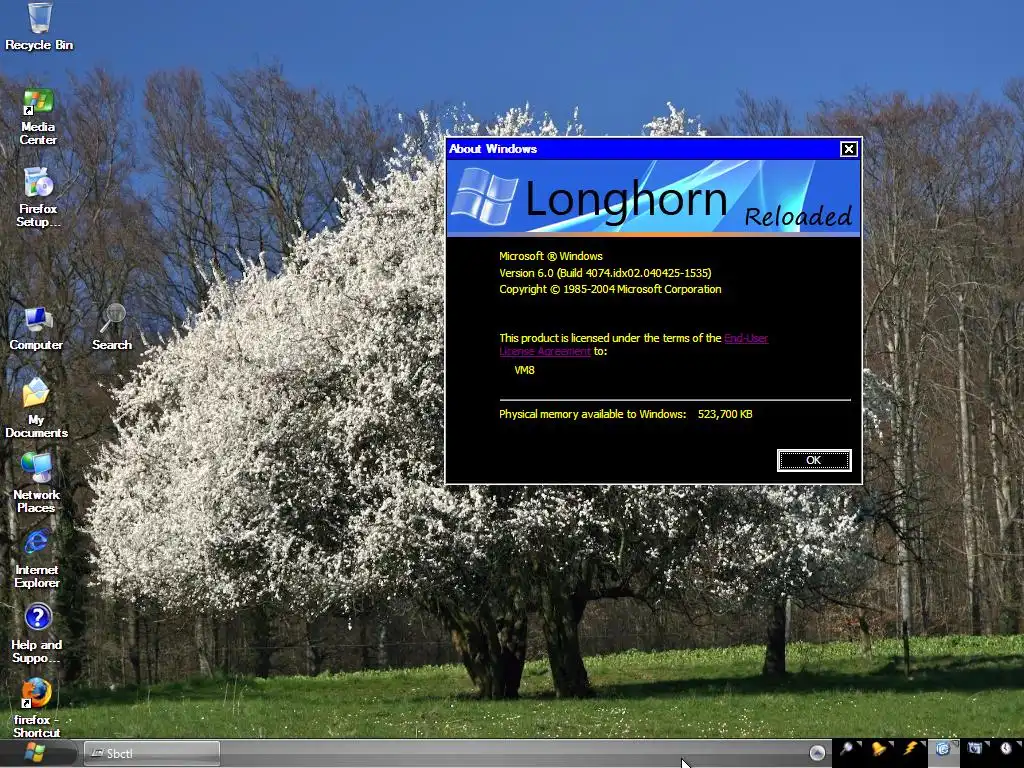The image size is (1024, 768).
Task: Click the bell notification tray tile
Action: pyautogui.click(x=880, y=750)
